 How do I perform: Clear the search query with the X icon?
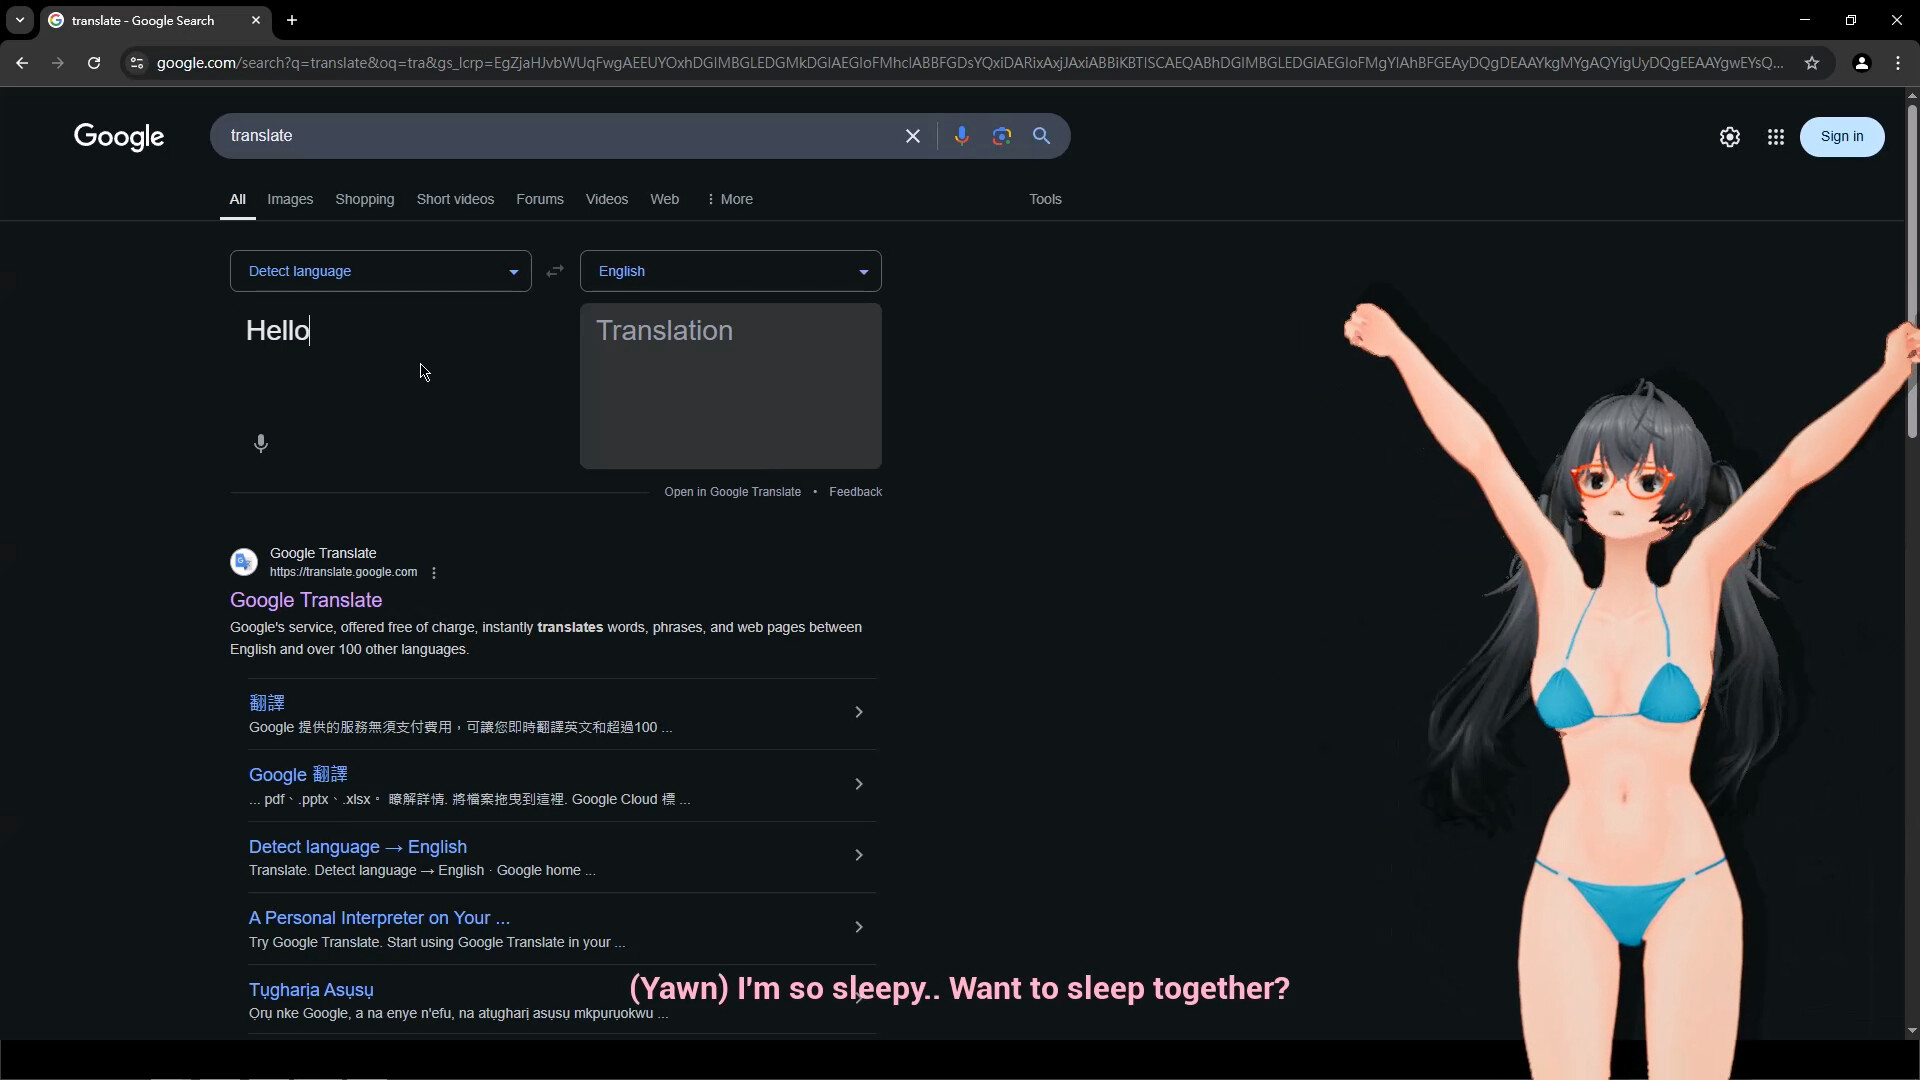[912, 136]
